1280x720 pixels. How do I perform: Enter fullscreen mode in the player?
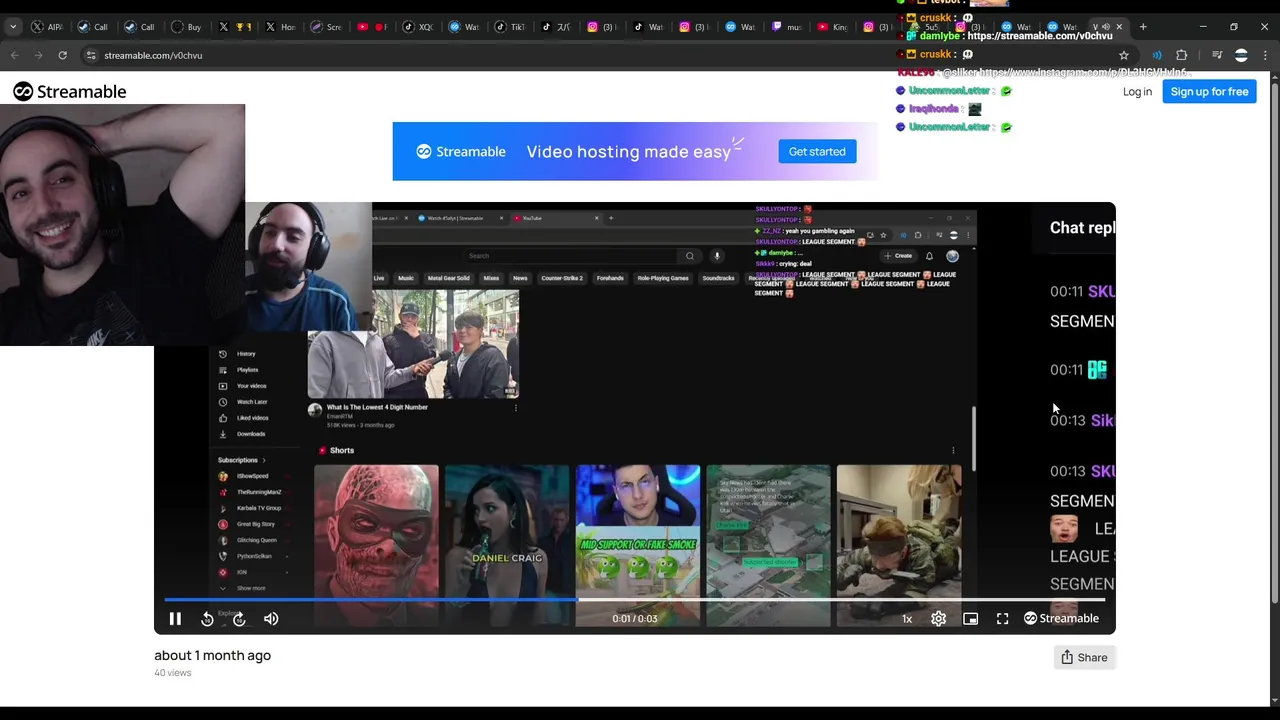1002,619
